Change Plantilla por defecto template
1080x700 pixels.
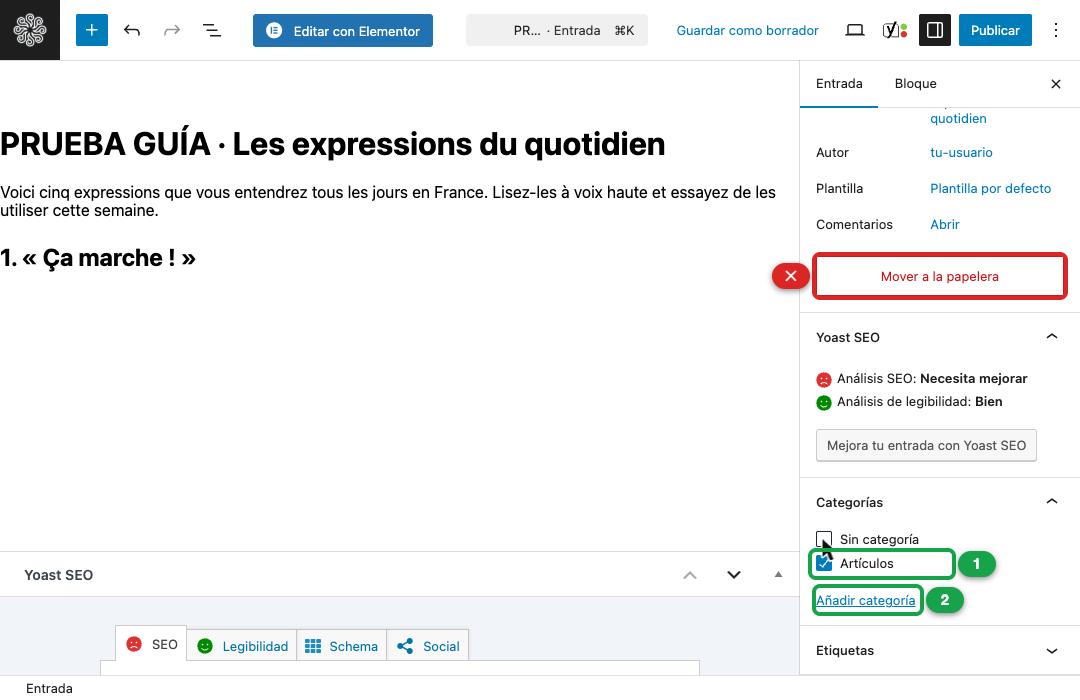click(x=990, y=188)
